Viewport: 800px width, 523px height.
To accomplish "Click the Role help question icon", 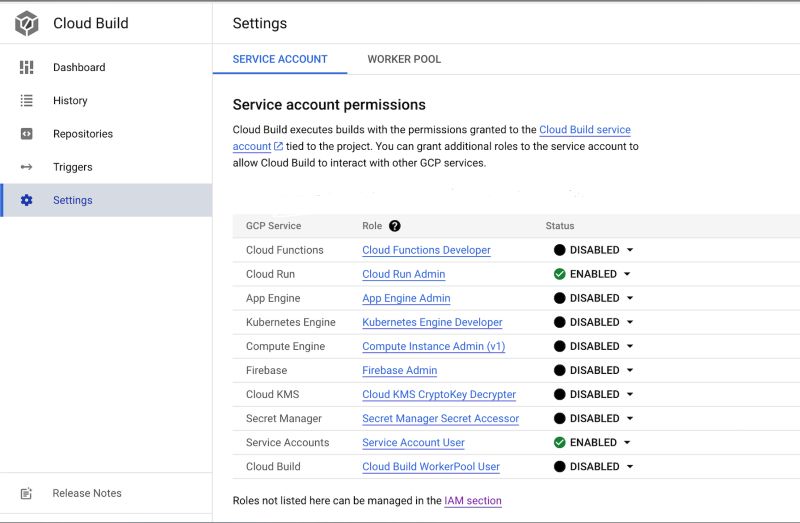I will pos(395,226).
